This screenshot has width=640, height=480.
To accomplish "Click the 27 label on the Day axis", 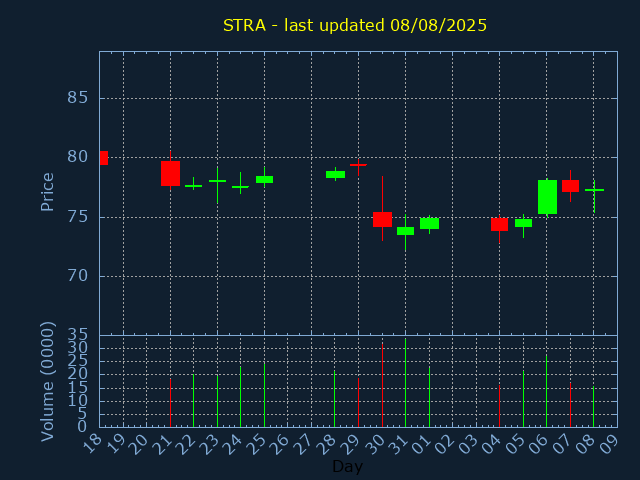I will (x=304, y=444).
